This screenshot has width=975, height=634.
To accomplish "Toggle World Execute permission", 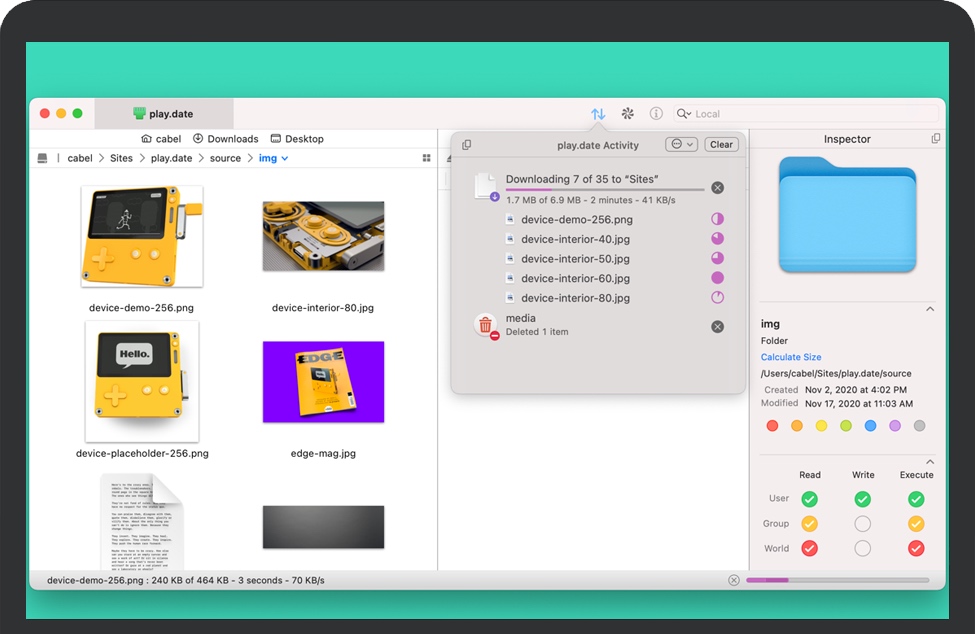I will click(916, 548).
